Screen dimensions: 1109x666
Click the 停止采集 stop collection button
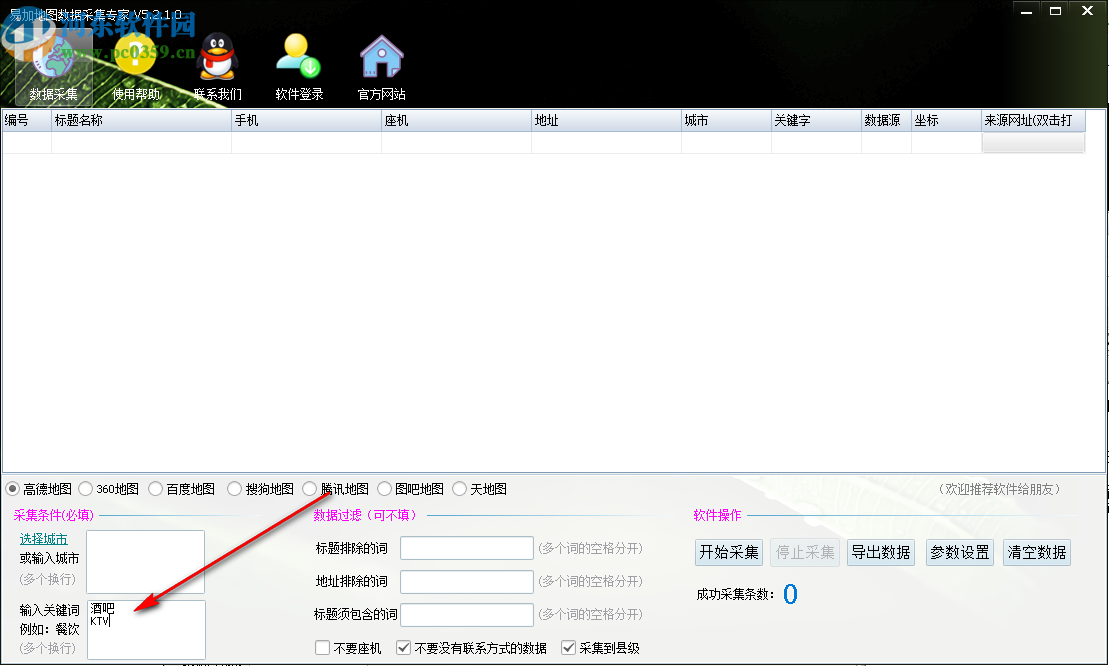803,552
